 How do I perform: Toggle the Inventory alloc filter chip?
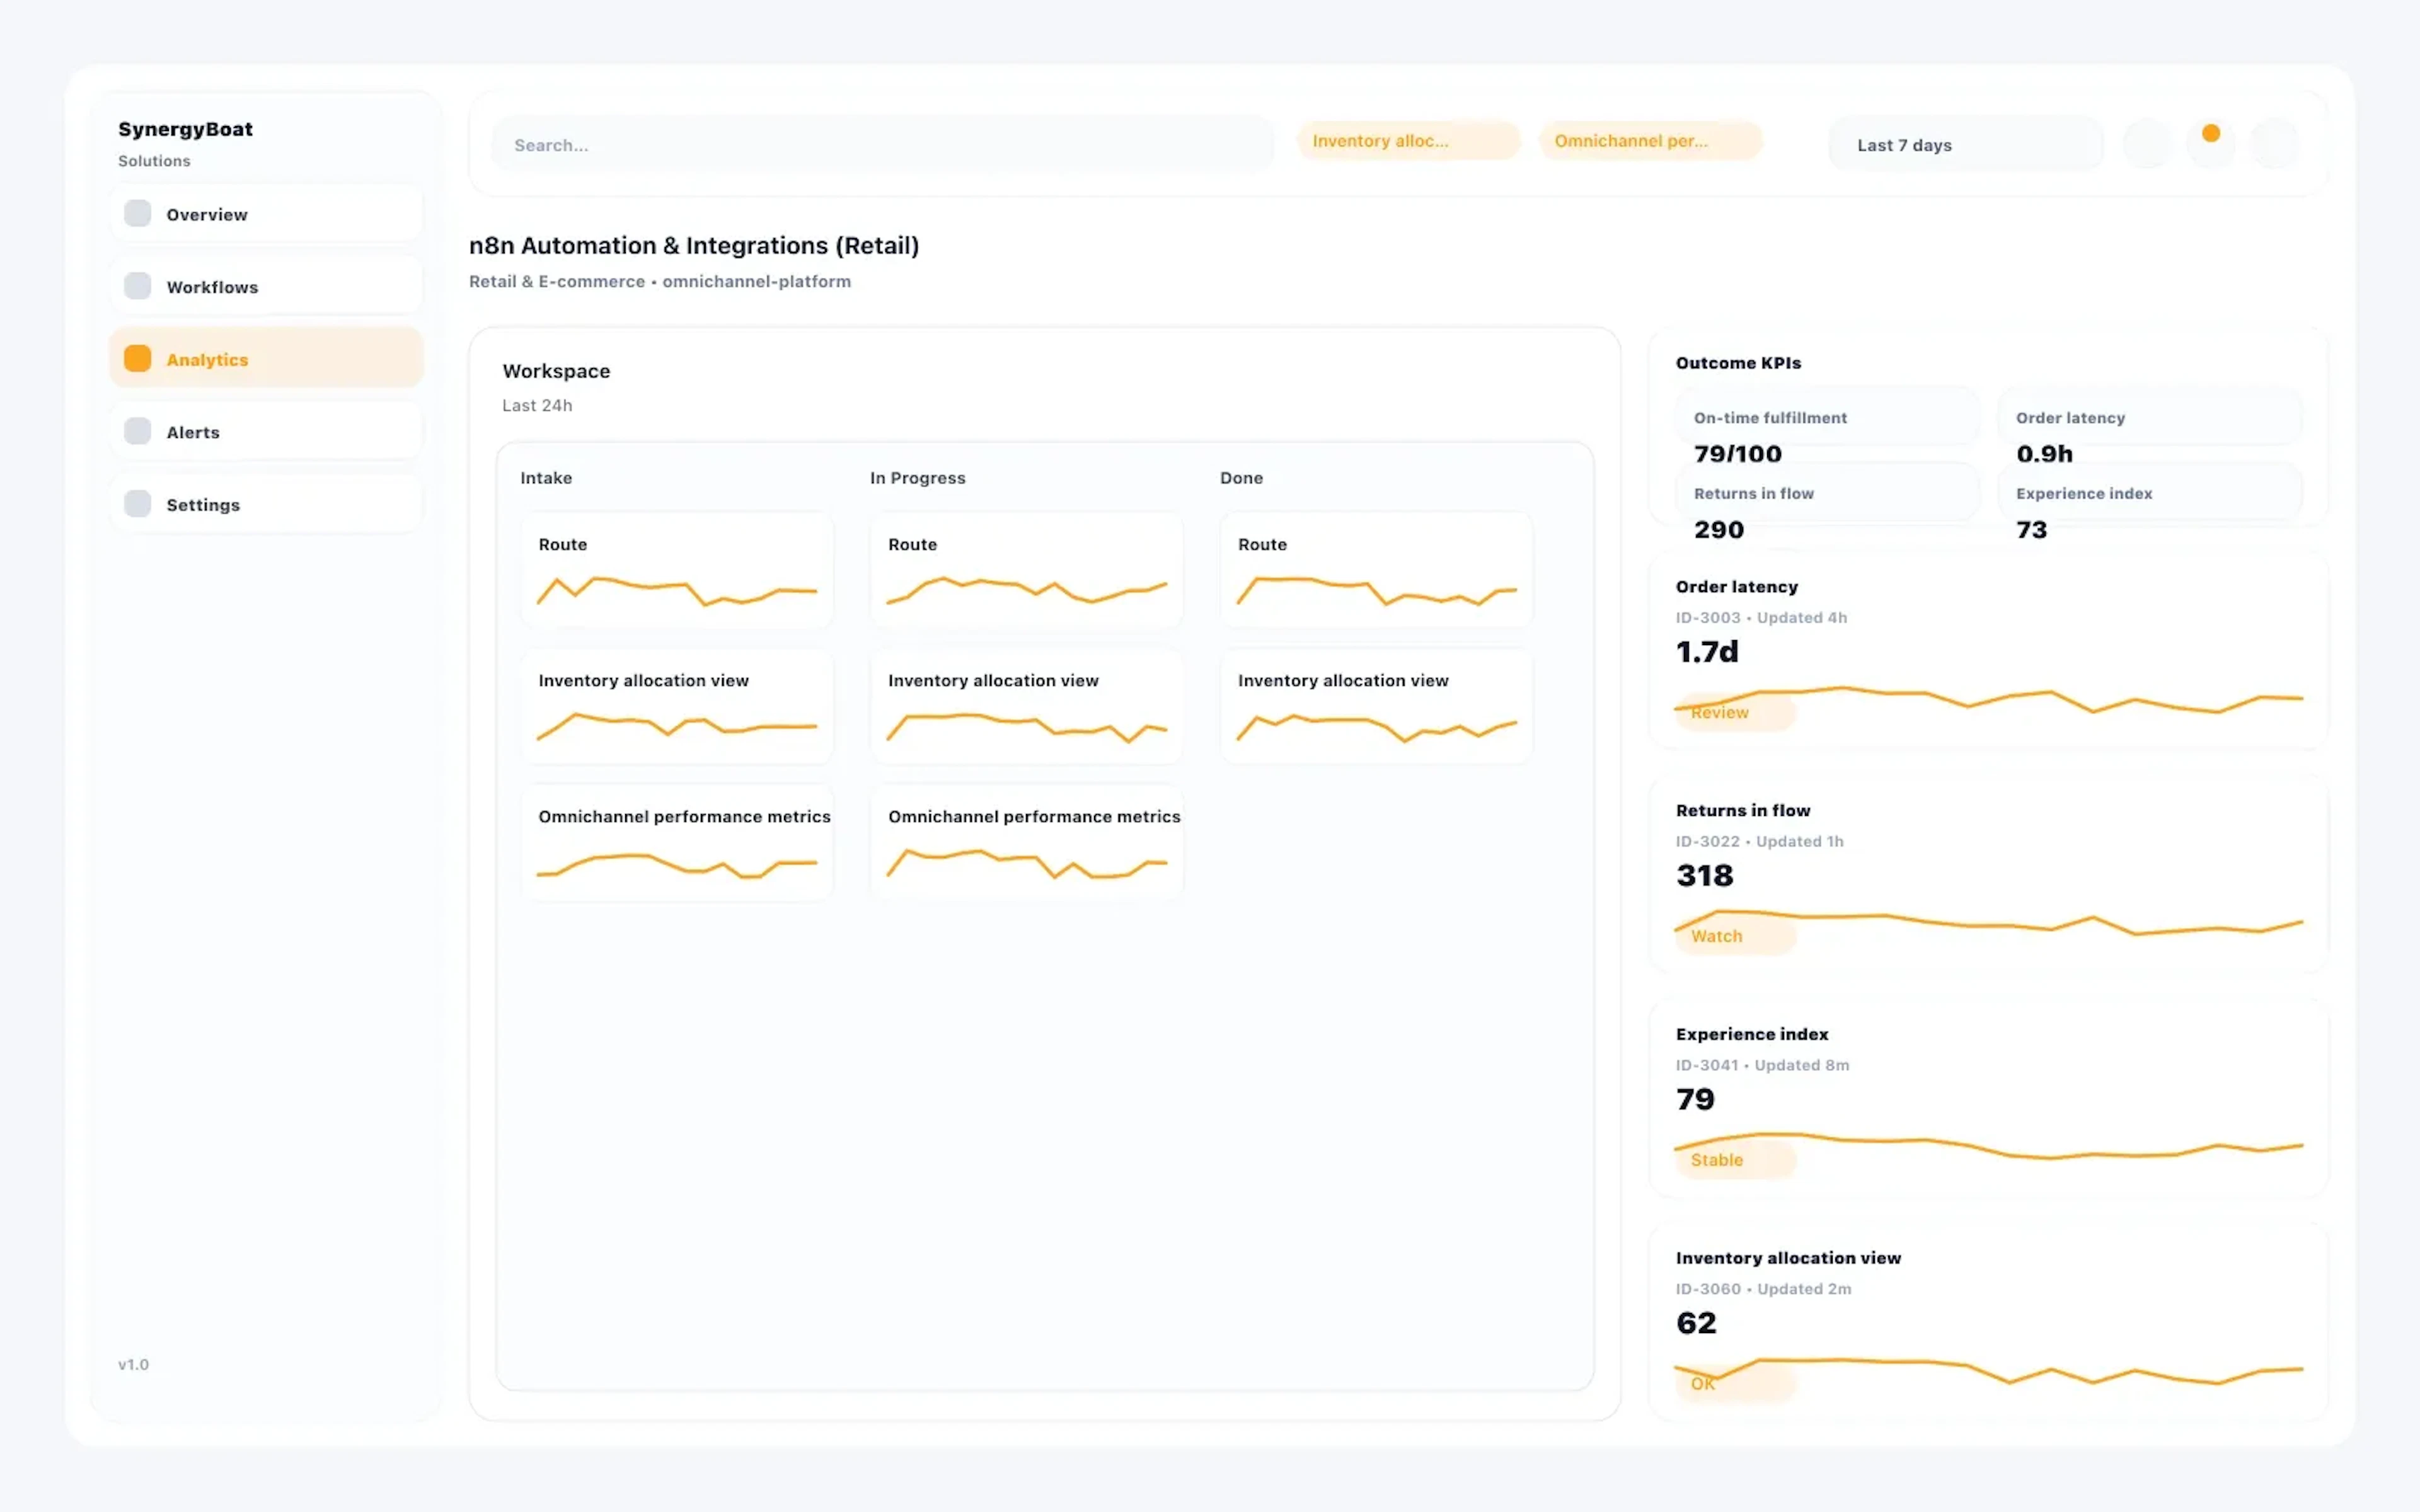1408,140
